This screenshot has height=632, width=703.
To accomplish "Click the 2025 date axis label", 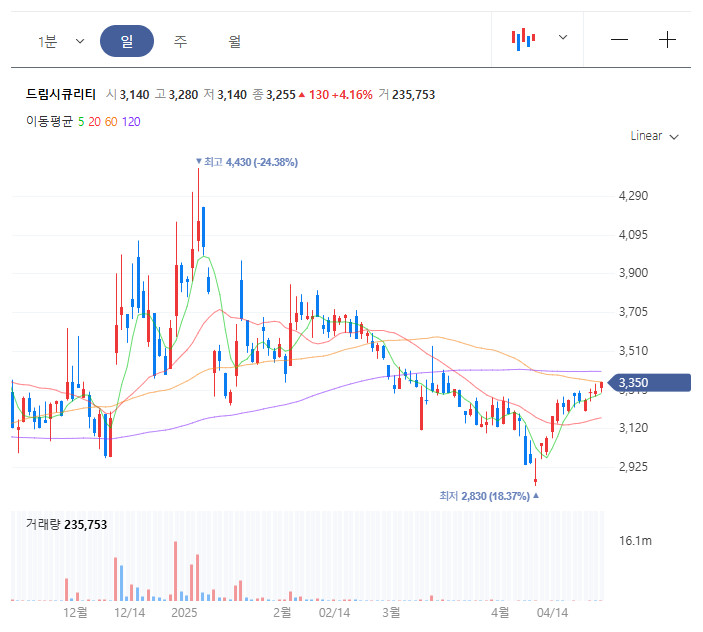I will 184,612.
